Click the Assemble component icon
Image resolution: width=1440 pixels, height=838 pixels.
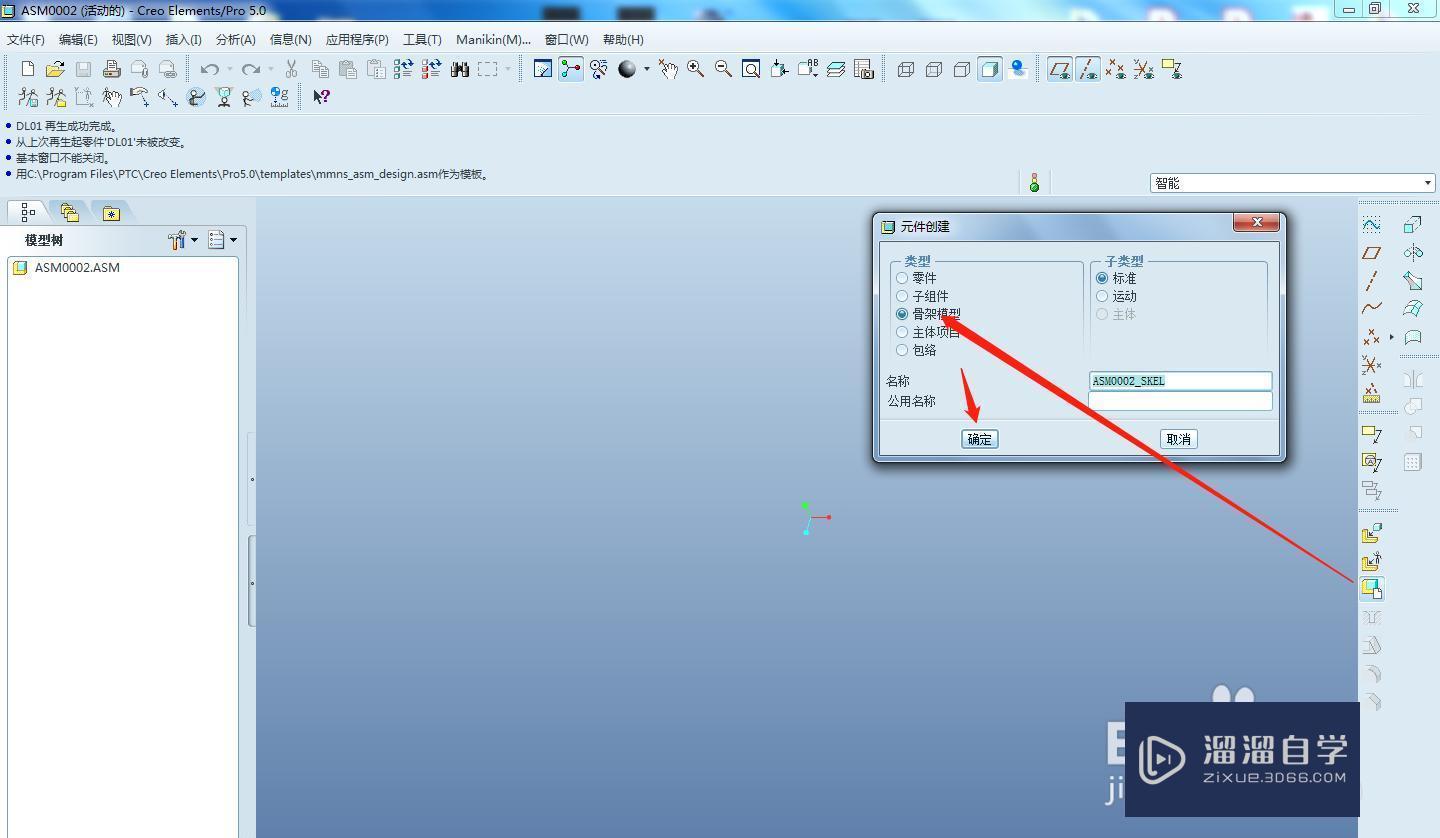point(1371,533)
